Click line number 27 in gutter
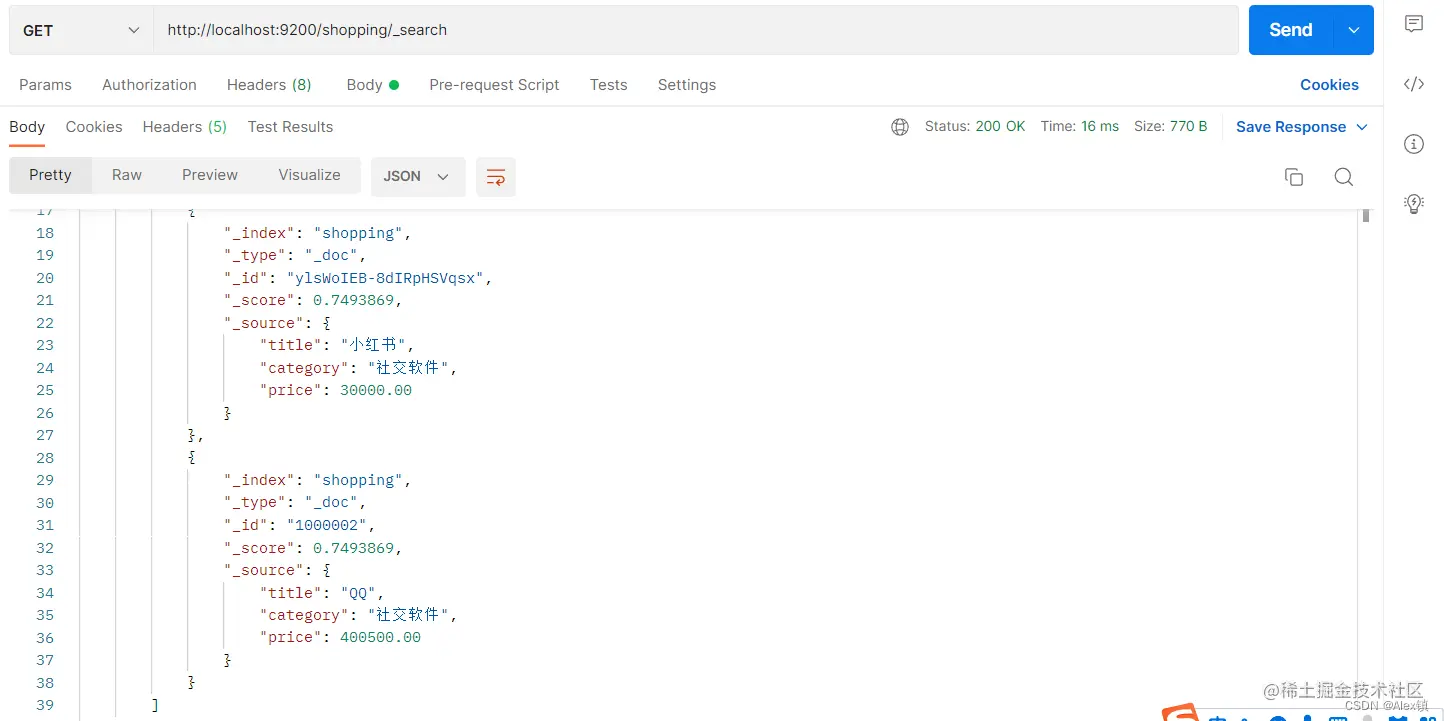Viewport: 1444px width, 721px height. [45, 435]
